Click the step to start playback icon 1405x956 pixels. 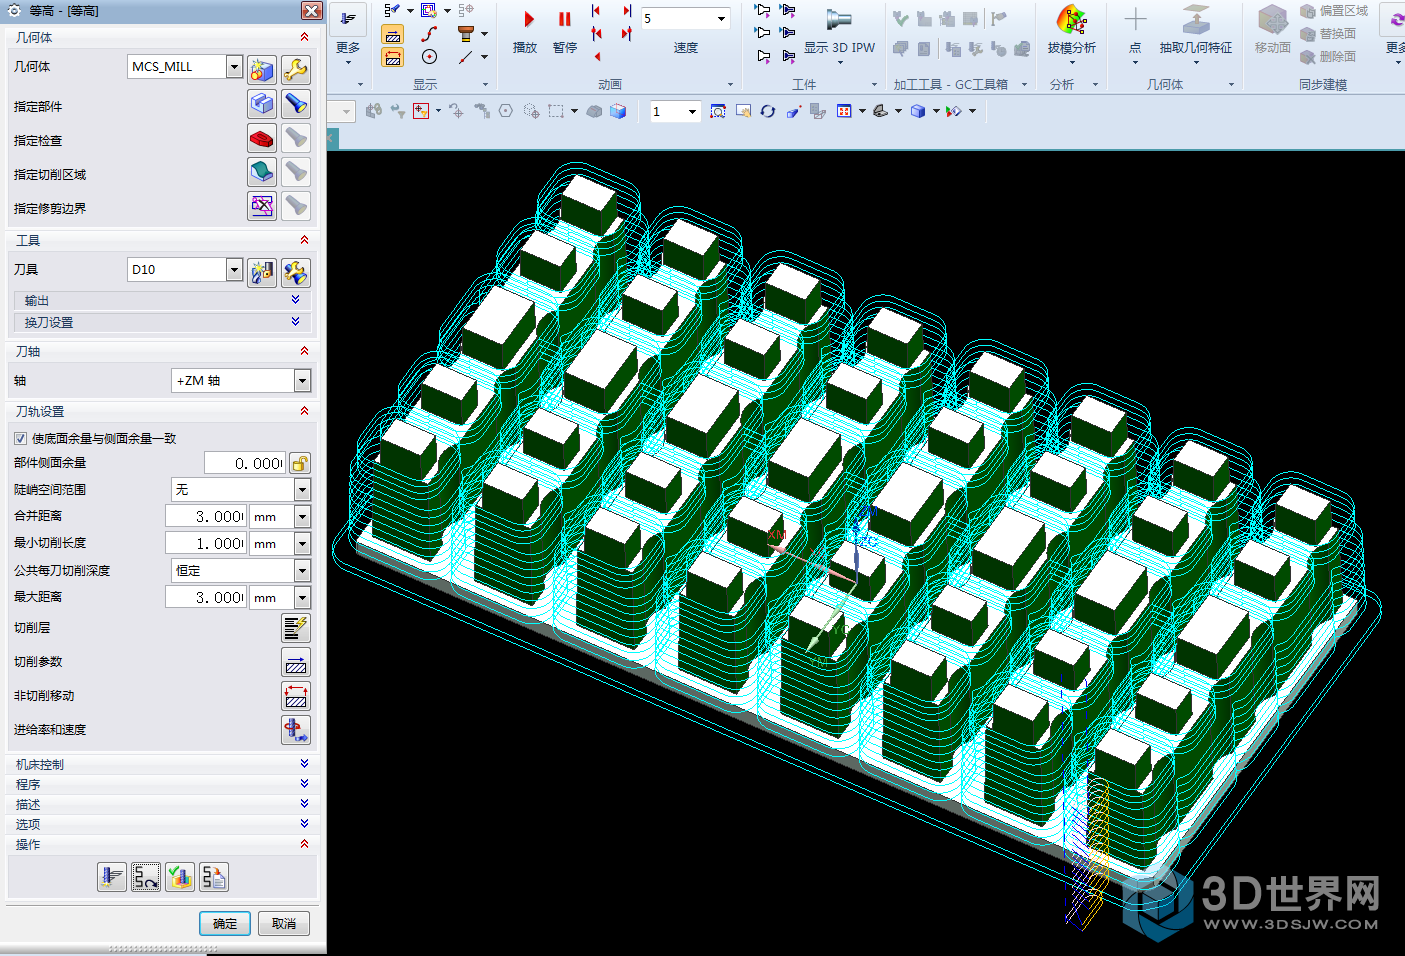point(596,10)
